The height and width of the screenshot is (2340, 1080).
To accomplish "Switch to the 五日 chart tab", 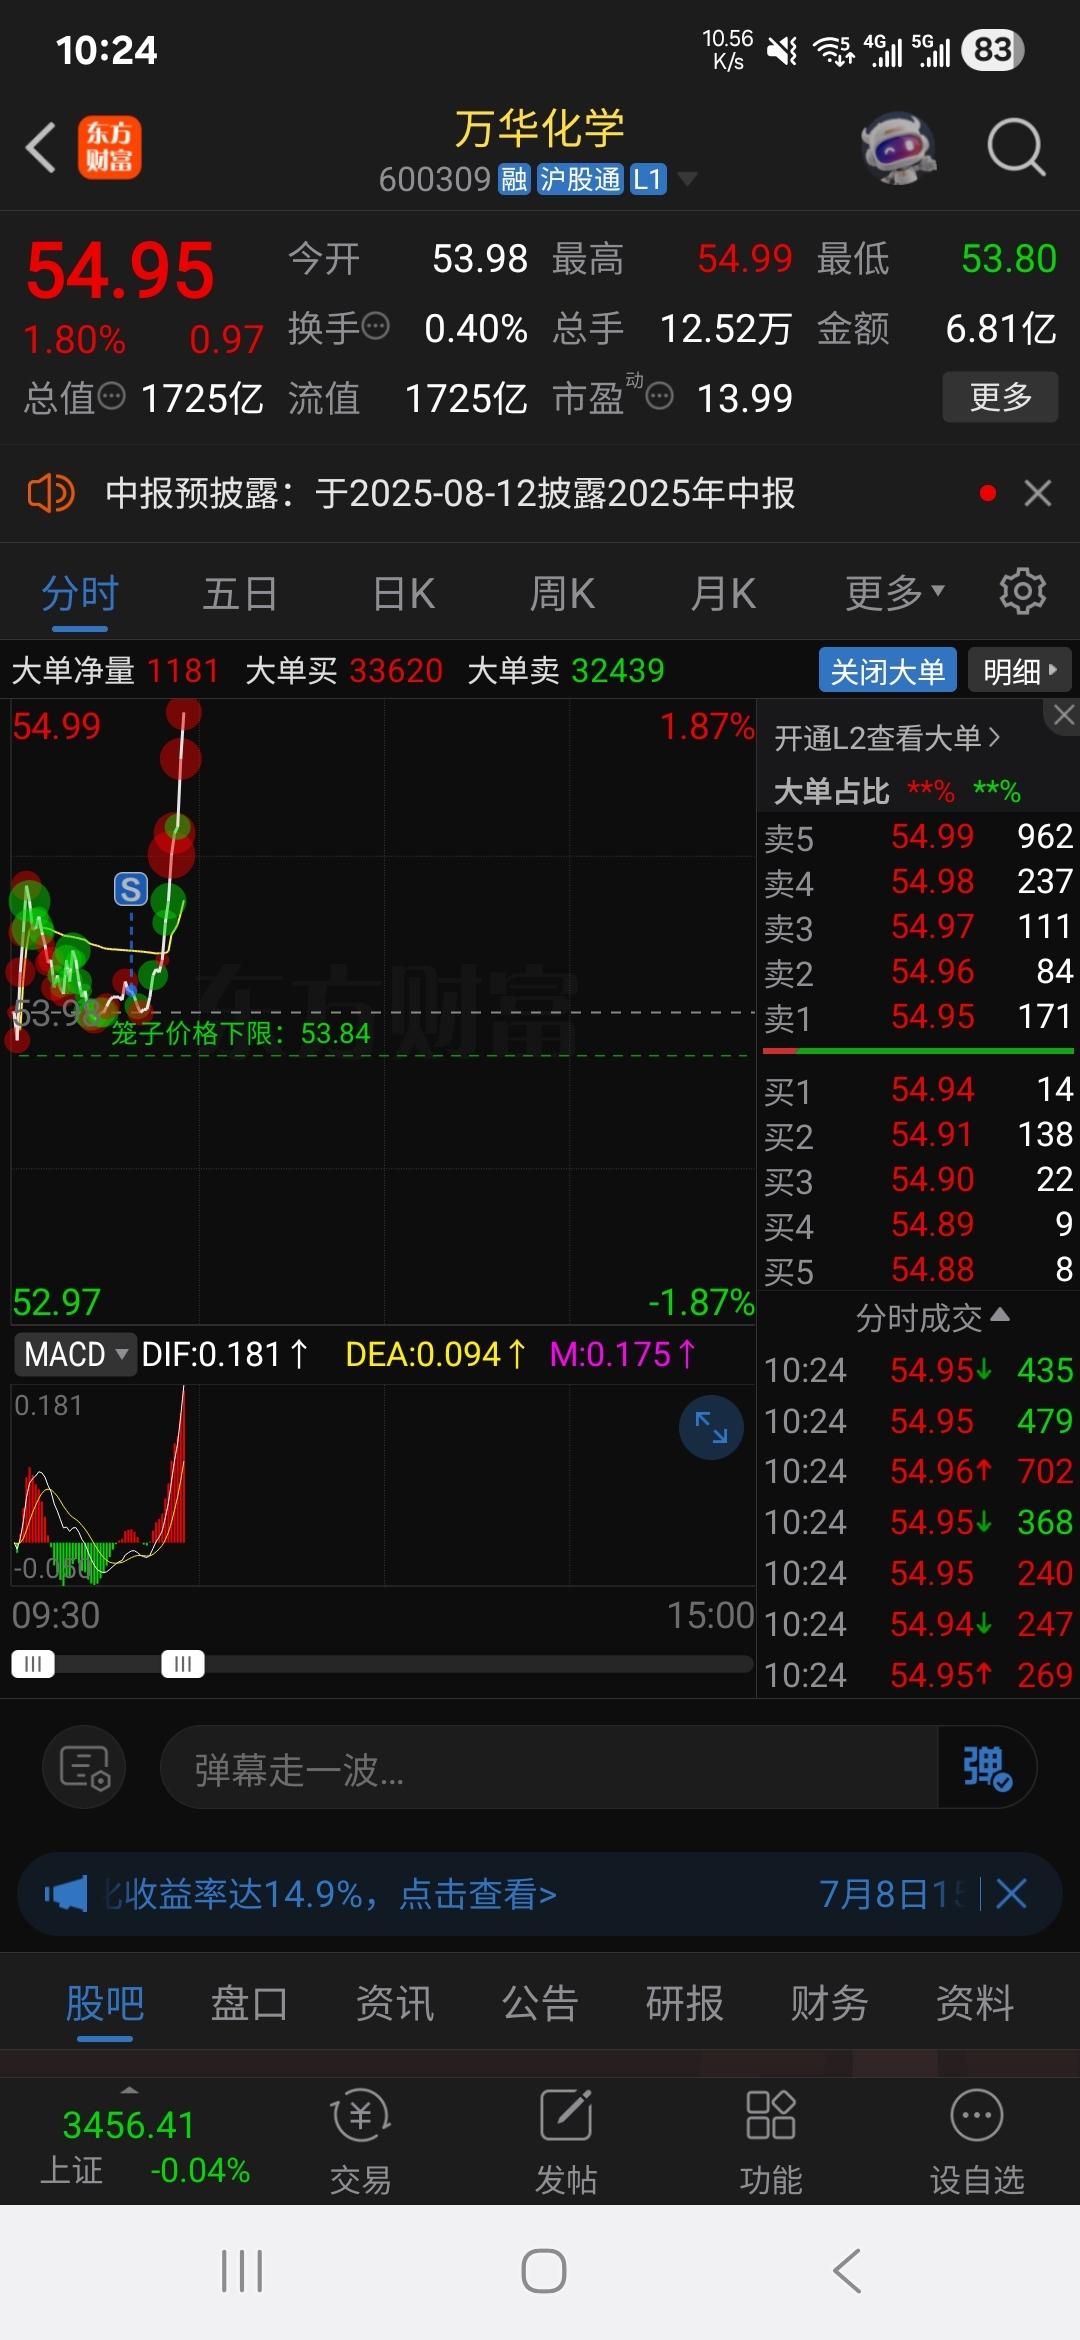I will [240, 594].
